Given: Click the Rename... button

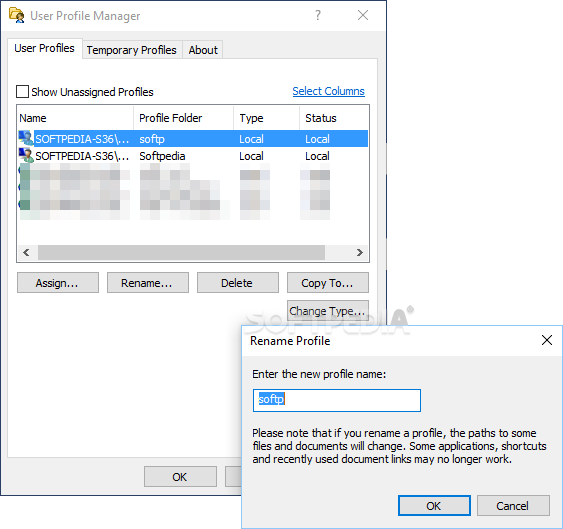Looking at the screenshot, I should click(x=148, y=283).
